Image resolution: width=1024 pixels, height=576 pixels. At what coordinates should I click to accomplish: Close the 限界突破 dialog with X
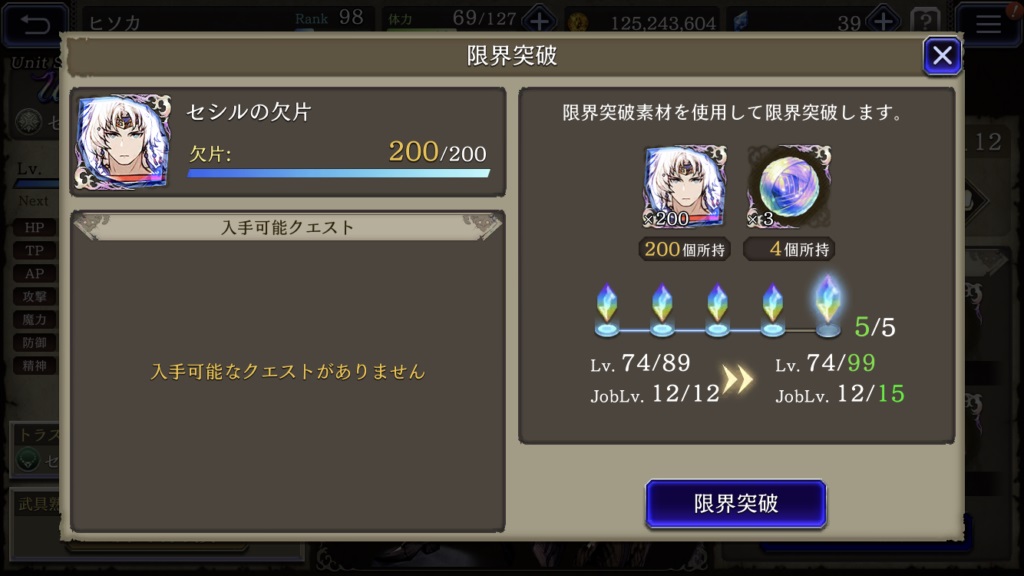[942, 56]
